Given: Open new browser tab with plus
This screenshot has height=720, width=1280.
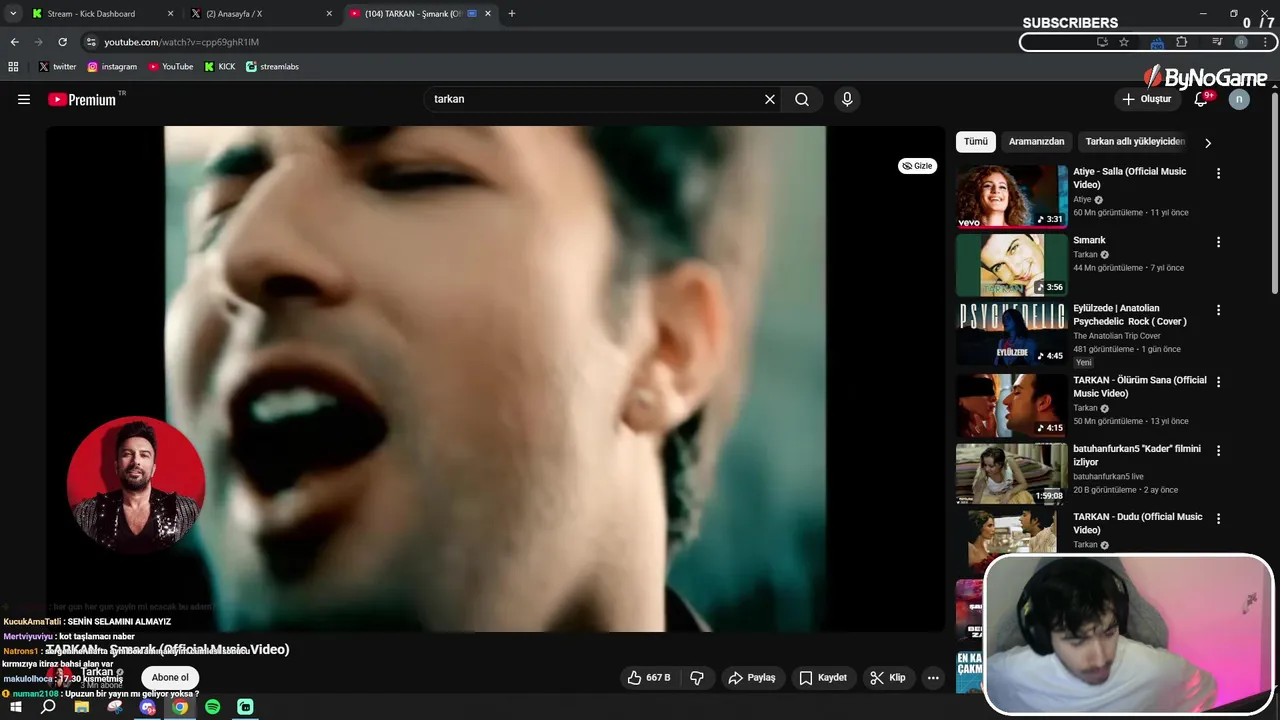Looking at the screenshot, I should point(512,14).
